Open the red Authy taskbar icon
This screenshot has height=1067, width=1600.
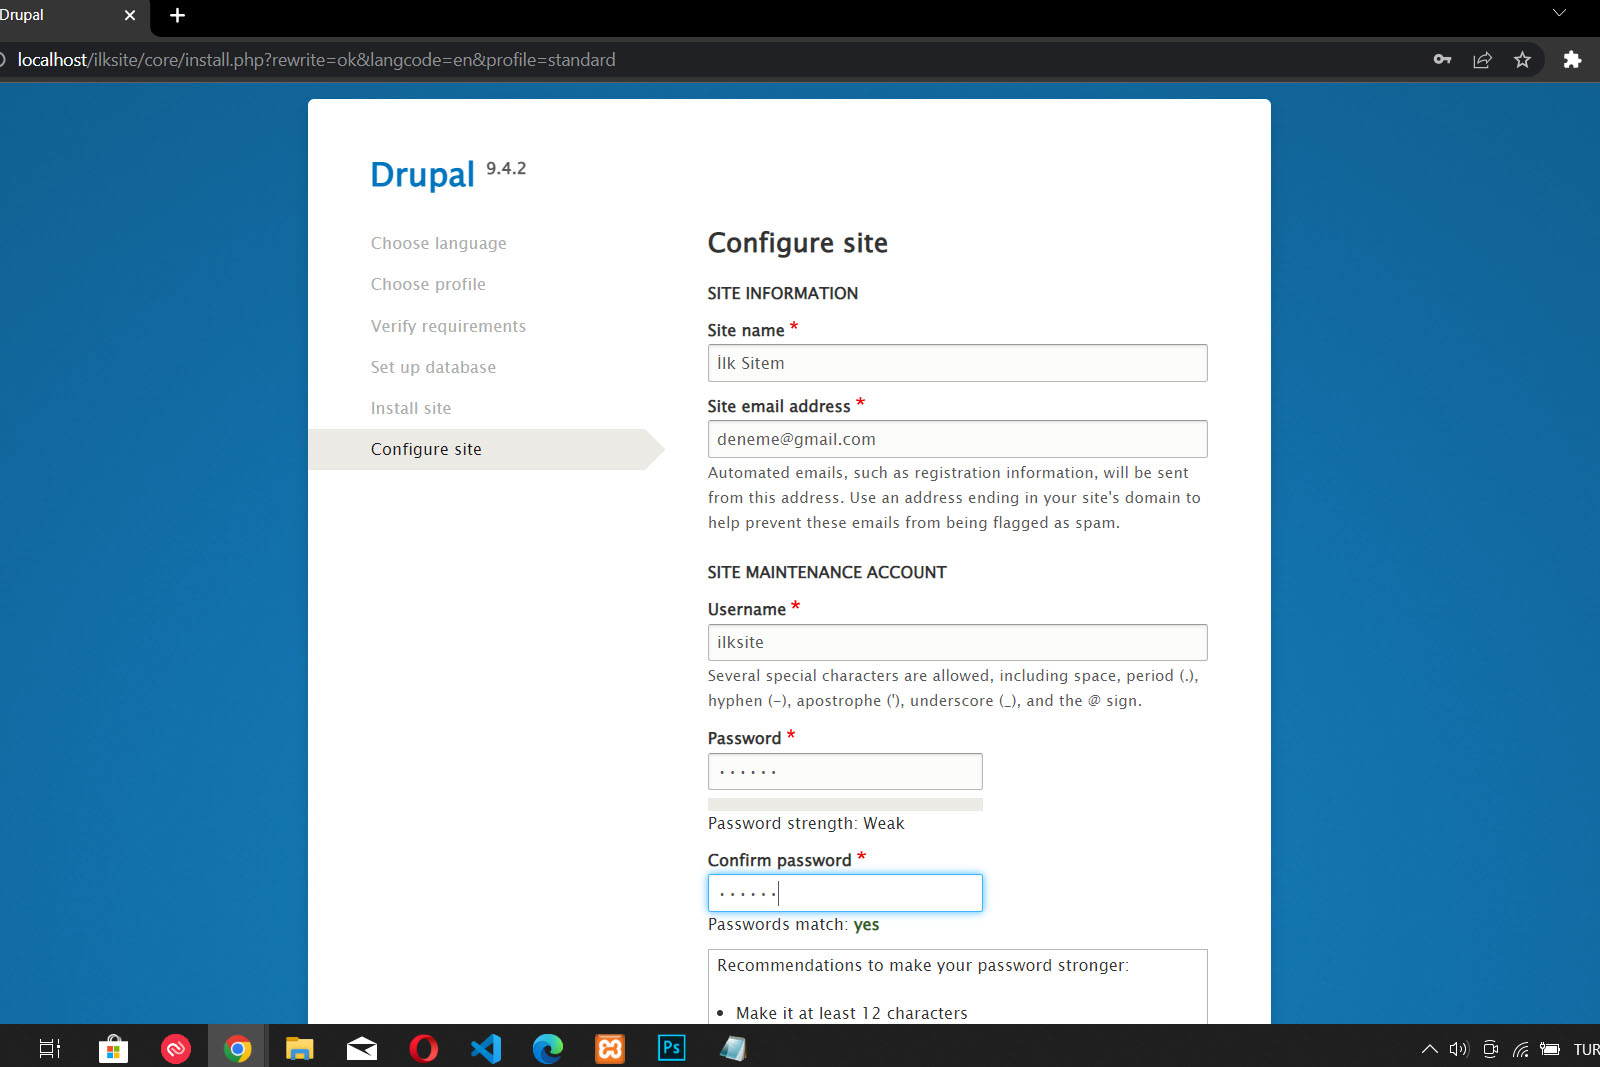coord(175,1048)
